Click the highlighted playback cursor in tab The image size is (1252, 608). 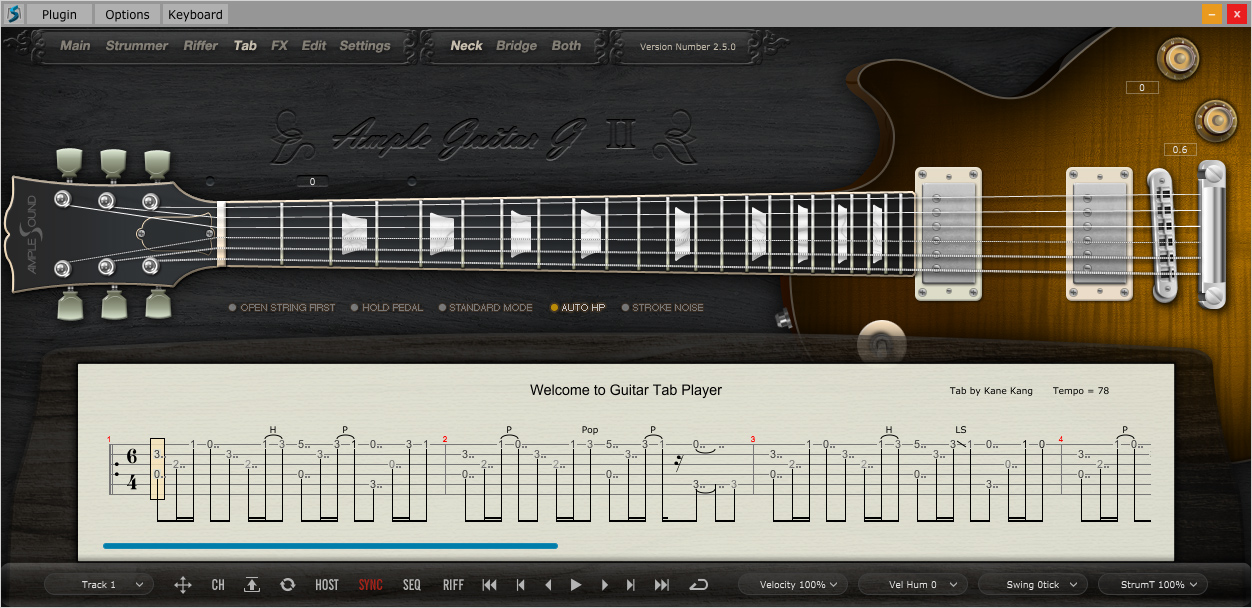point(157,468)
